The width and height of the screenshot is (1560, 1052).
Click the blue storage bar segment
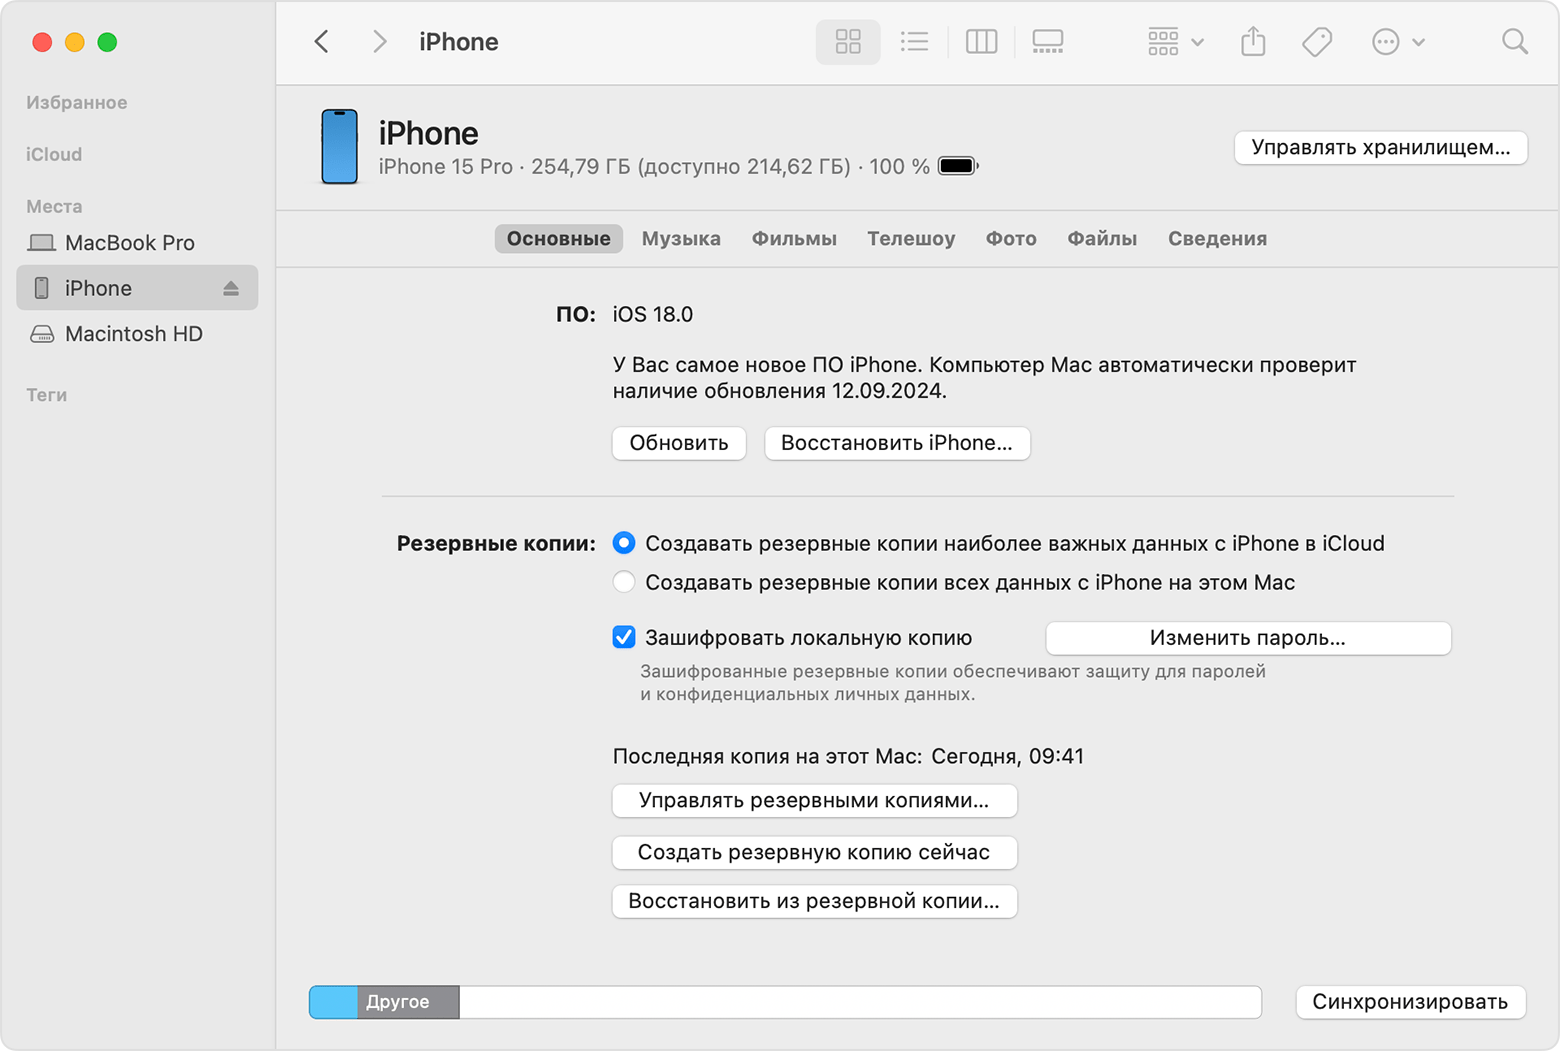click(334, 1002)
